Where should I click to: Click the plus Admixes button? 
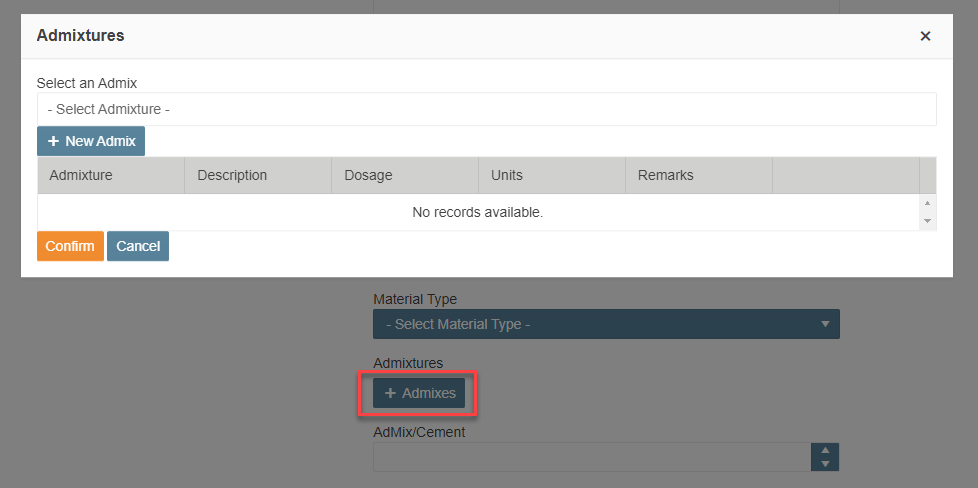coord(419,393)
